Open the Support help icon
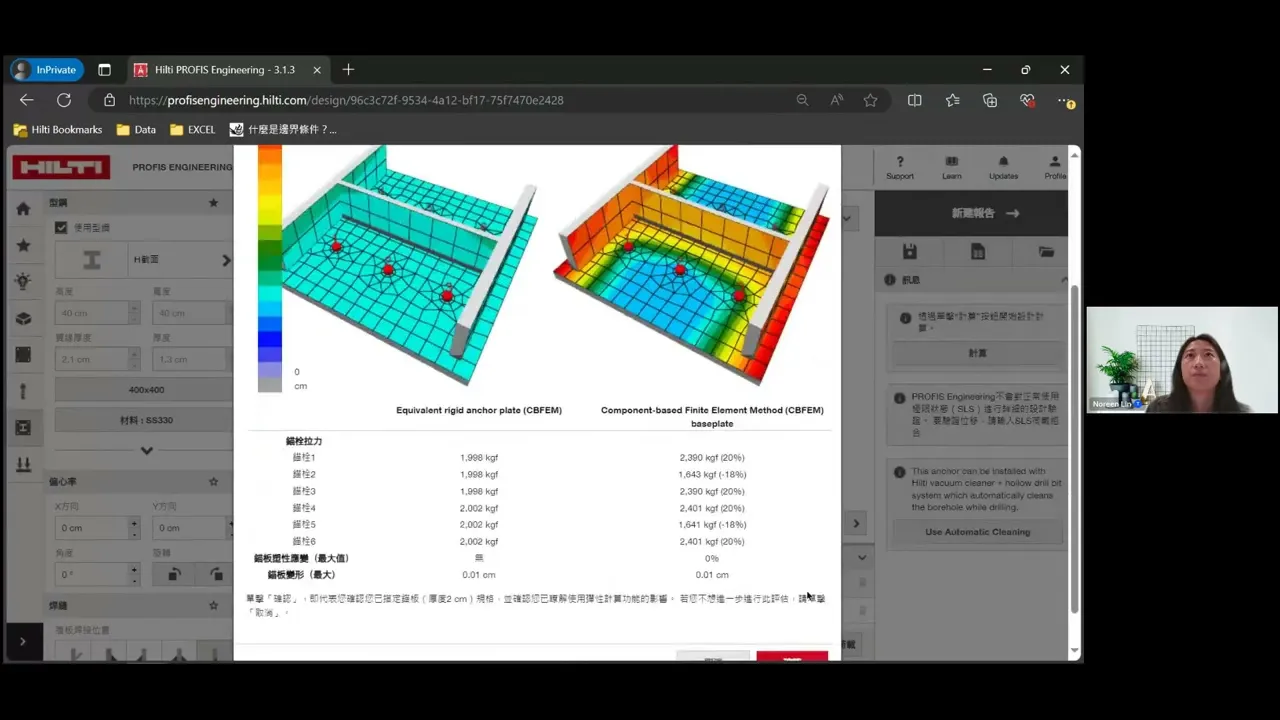Screen dimensions: 1280x720 coord(899,167)
